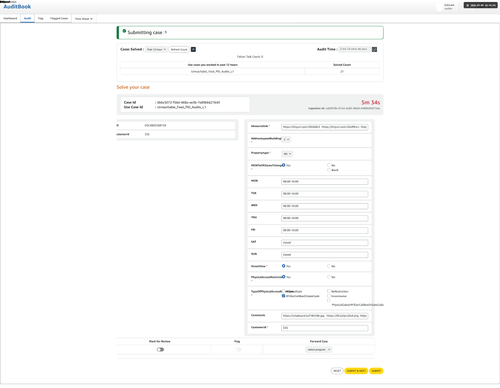Image resolution: width=500 pixels, height=388 pixels.
Task: Select Yes for MON to FRI same timing
Action: pyautogui.click(x=284, y=165)
